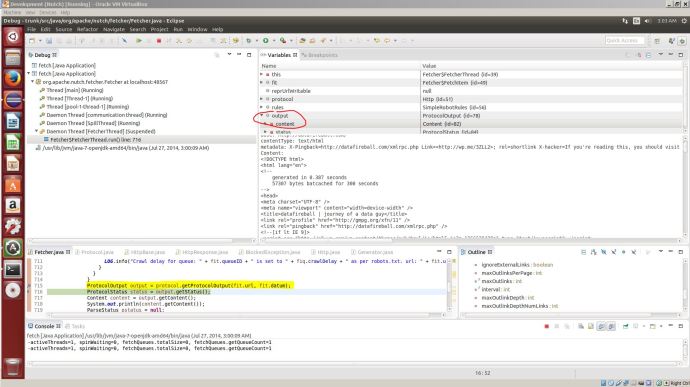This screenshot has height=387, width=690.
Task: Switch to the HttpResponse.java editor tab
Action: point(202,252)
